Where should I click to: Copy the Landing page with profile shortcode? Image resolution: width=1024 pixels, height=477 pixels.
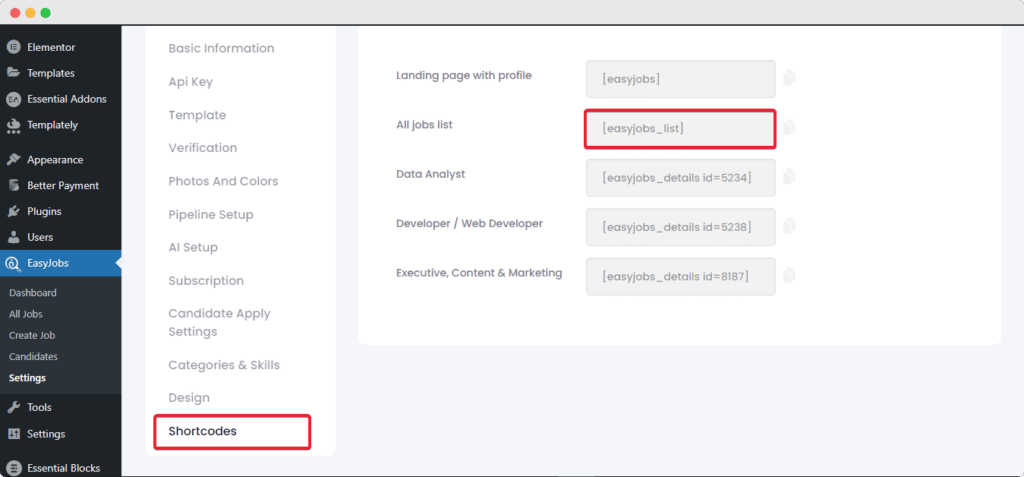(789, 78)
